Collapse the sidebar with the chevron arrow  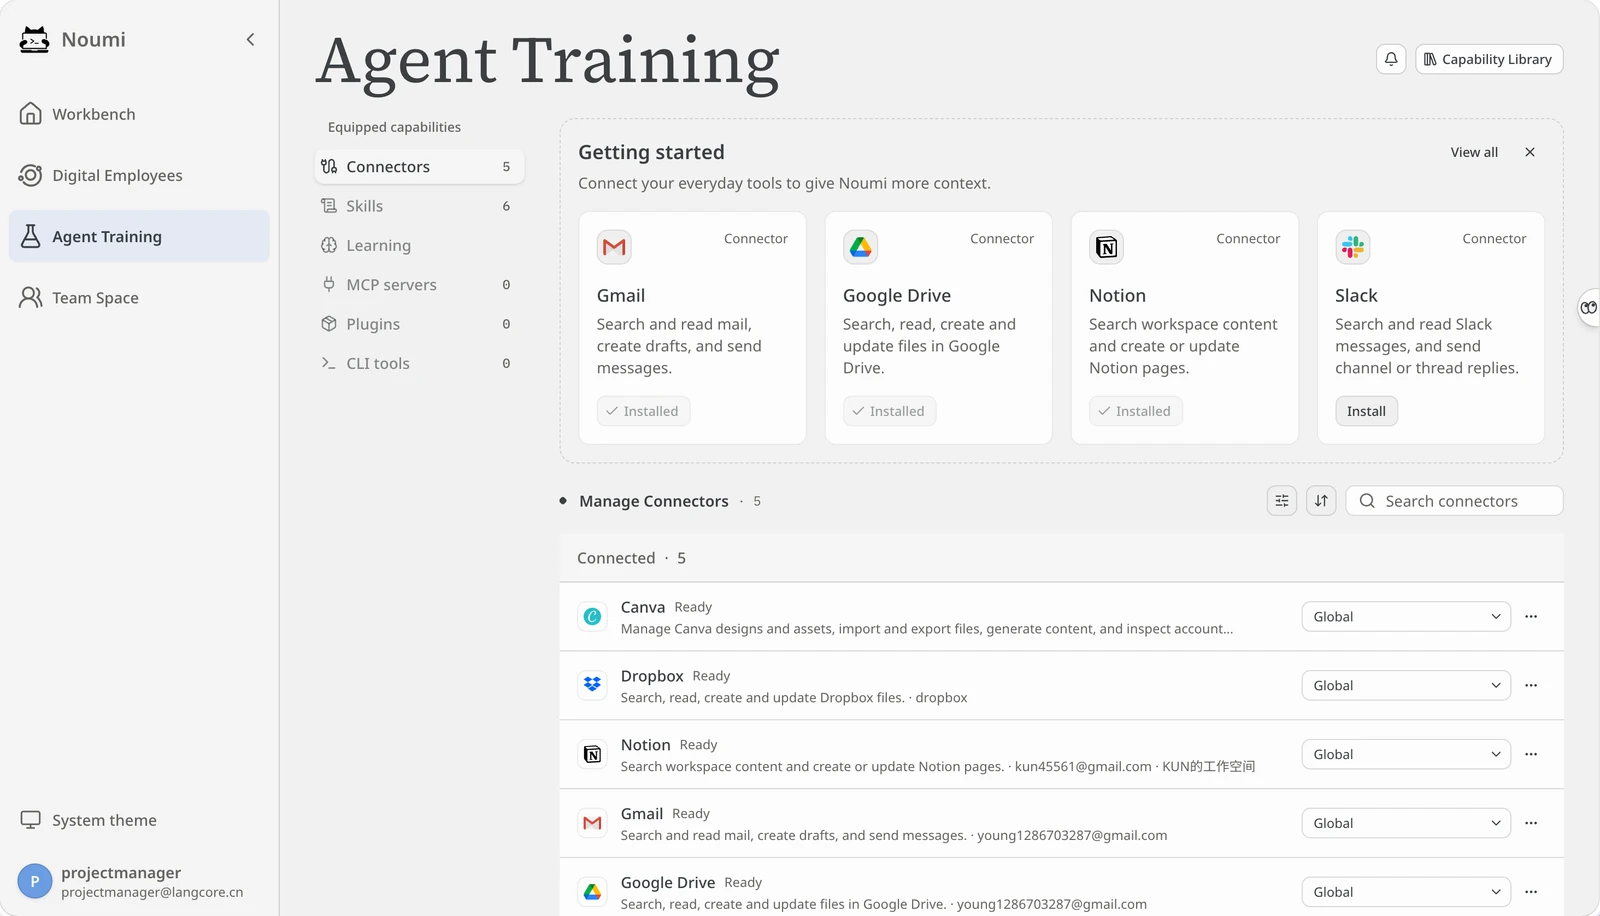point(250,40)
